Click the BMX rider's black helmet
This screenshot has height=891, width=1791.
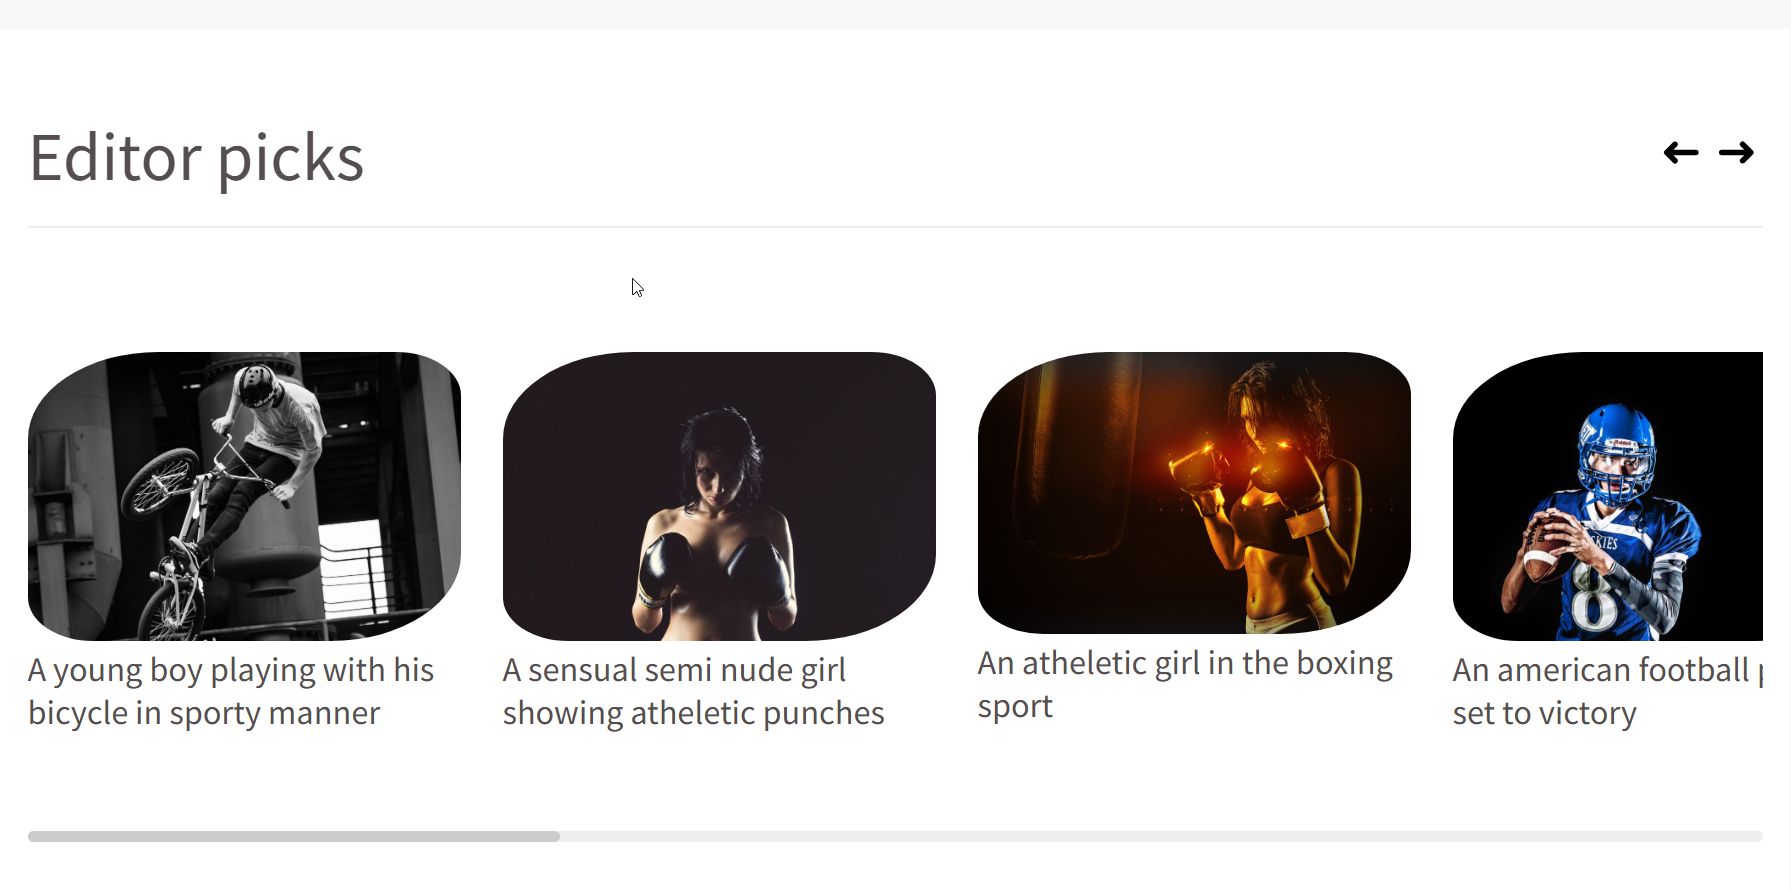(257, 385)
